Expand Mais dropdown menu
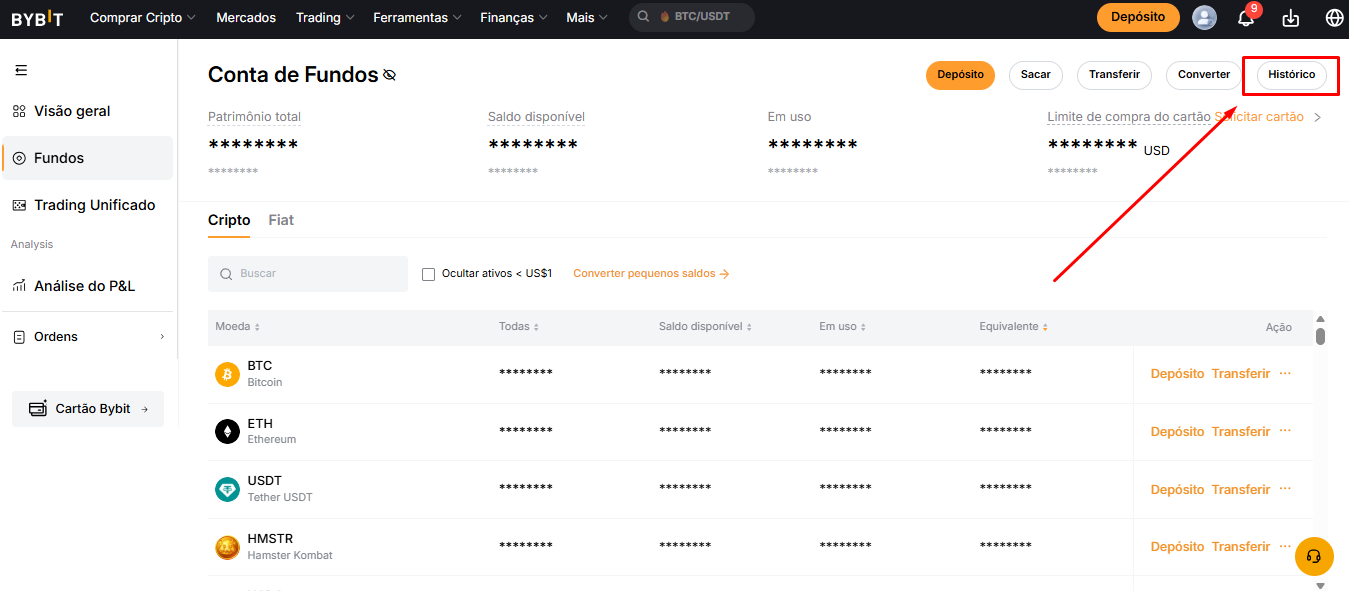 pos(587,17)
